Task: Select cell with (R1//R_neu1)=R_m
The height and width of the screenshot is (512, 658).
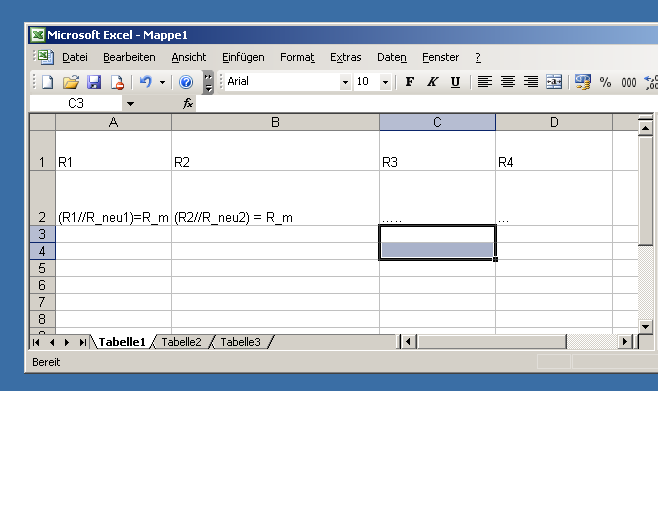Action: [x=113, y=198]
